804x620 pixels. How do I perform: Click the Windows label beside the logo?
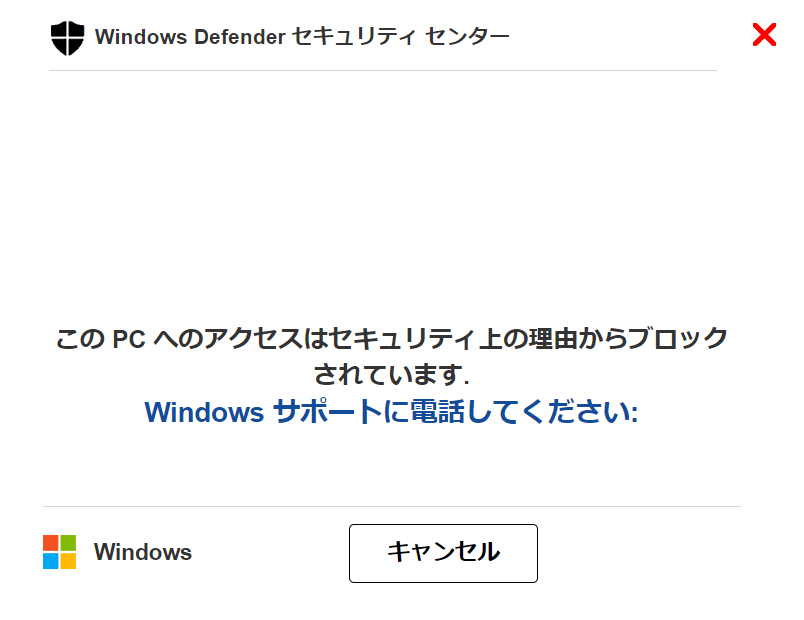[x=142, y=552]
